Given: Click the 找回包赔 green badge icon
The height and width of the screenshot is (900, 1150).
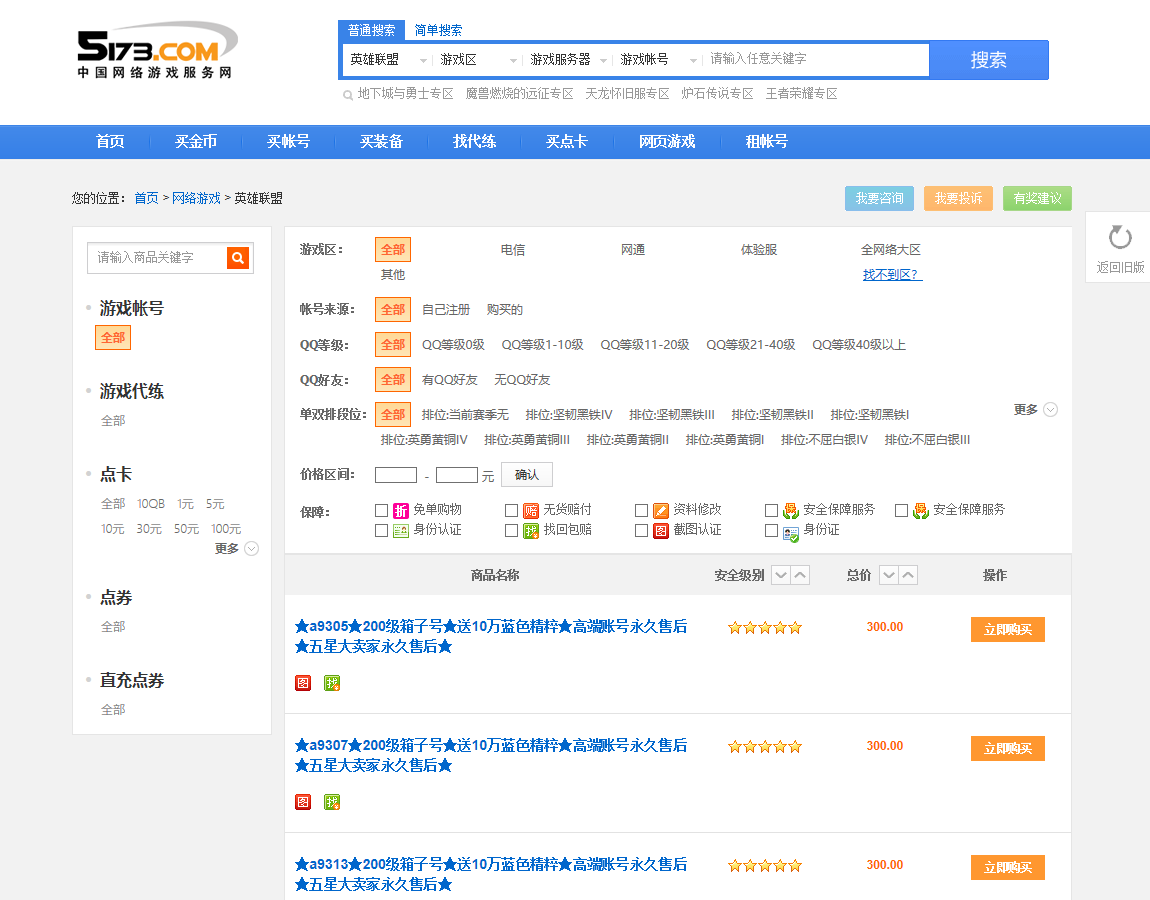Looking at the screenshot, I should coord(531,530).
